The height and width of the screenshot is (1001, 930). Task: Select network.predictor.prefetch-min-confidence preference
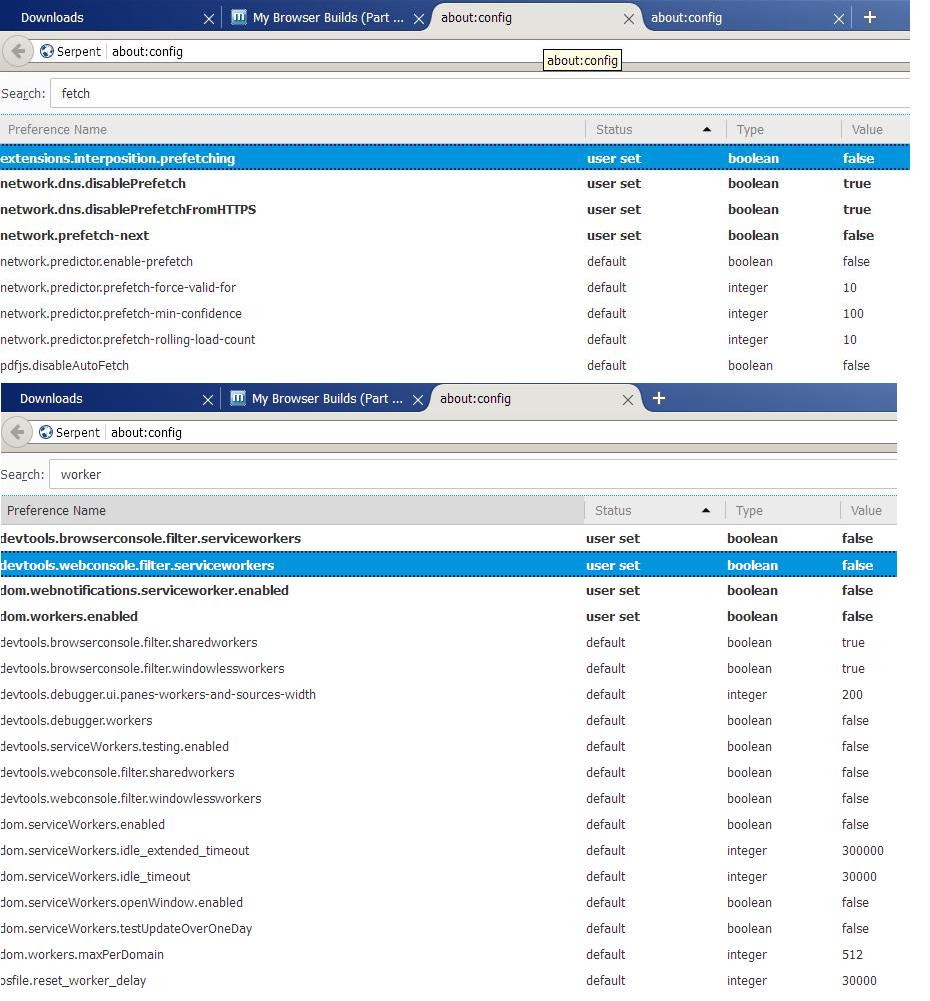pyautogui.click(x=454, y=314)
